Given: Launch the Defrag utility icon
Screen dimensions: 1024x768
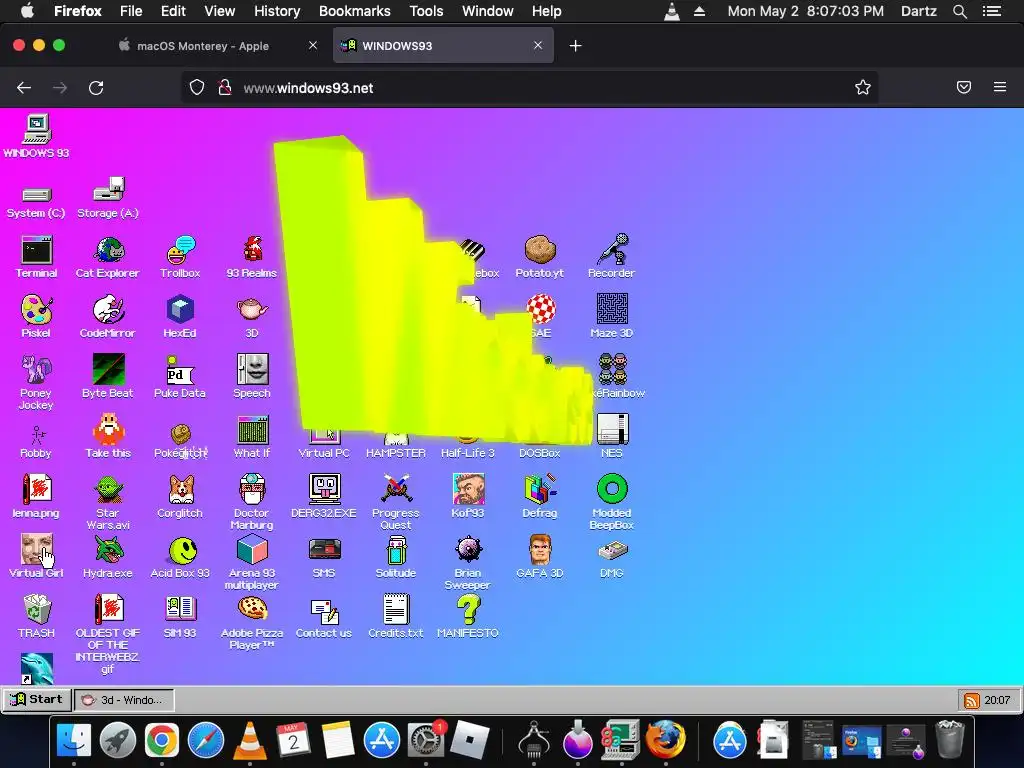Looking at the screenshot, I should [x=540, y=489].
